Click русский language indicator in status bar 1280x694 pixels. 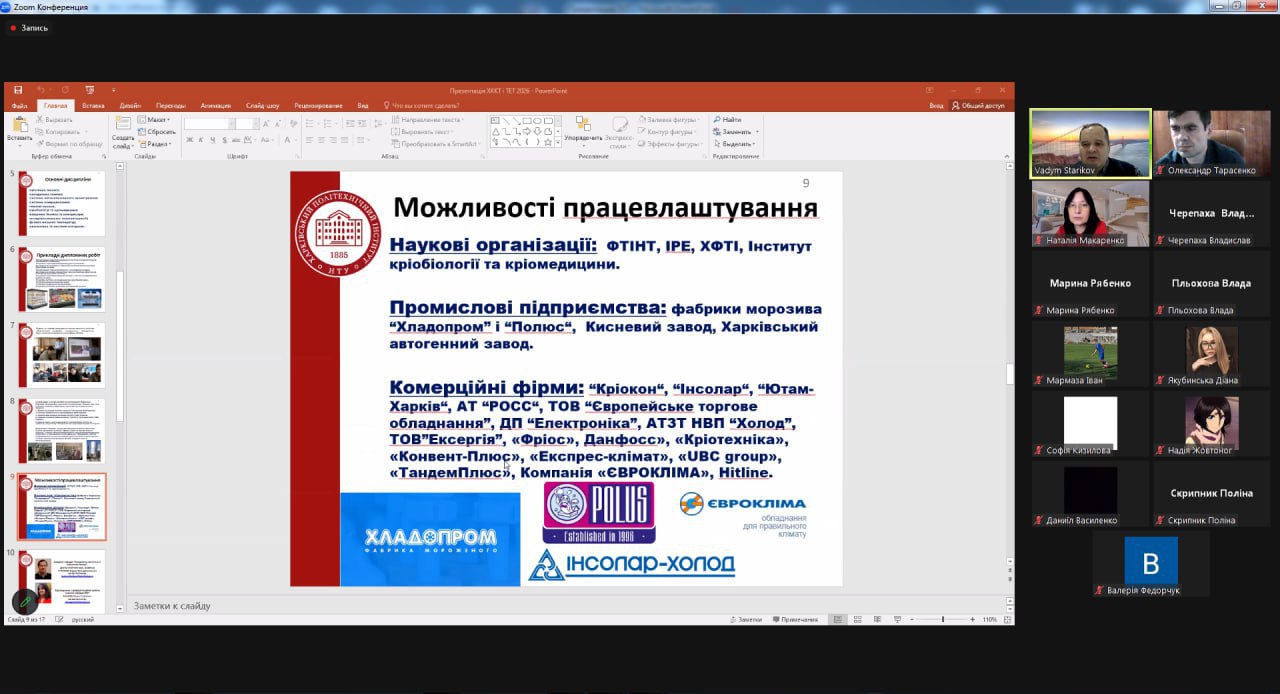click(83, 619)
